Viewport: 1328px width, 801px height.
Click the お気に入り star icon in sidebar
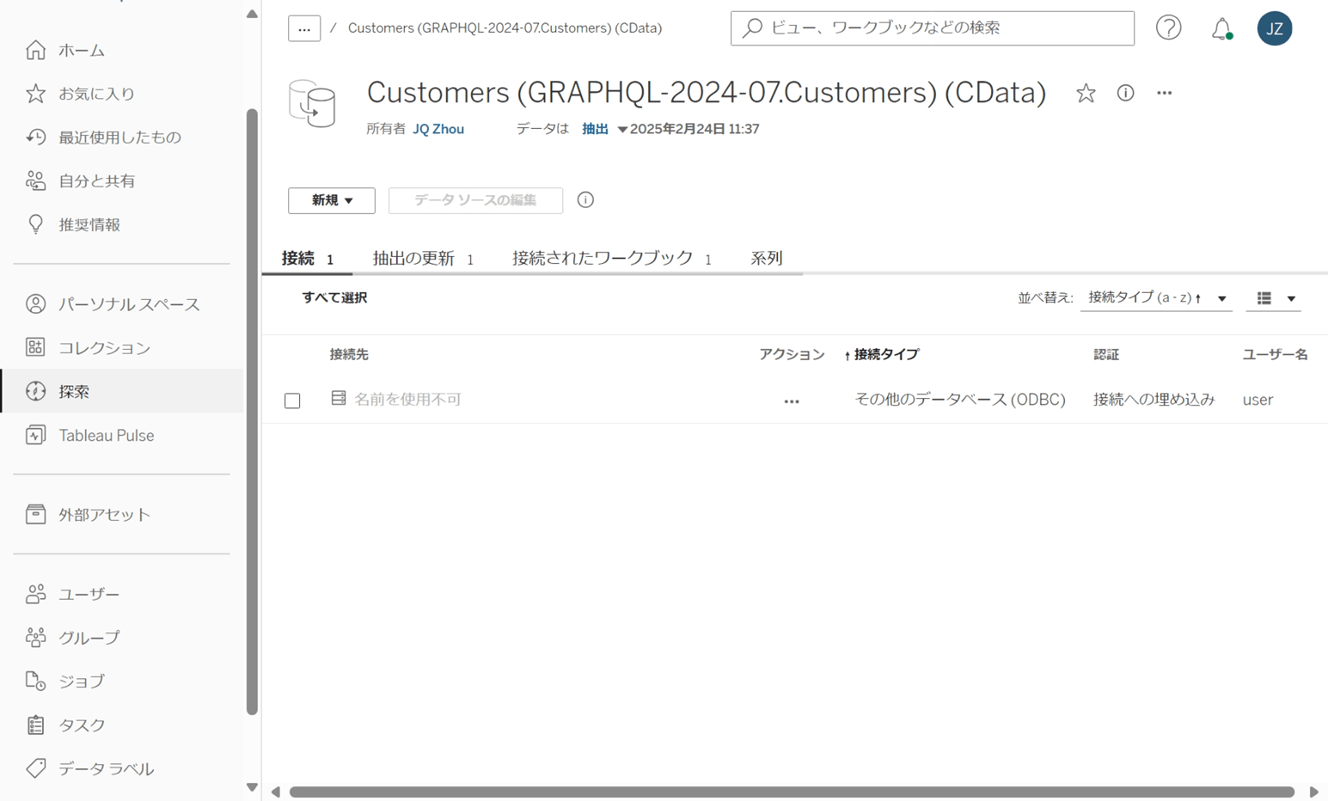pos(36,94)
